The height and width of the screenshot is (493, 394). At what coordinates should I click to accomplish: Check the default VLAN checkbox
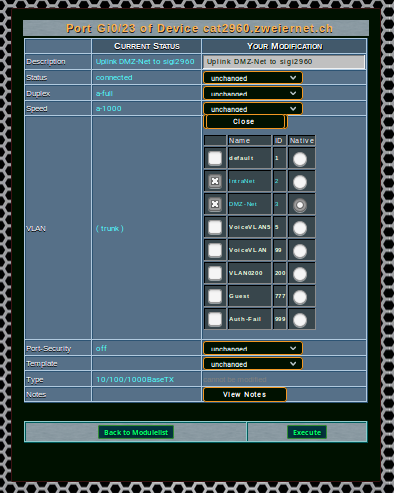[215, 158]
